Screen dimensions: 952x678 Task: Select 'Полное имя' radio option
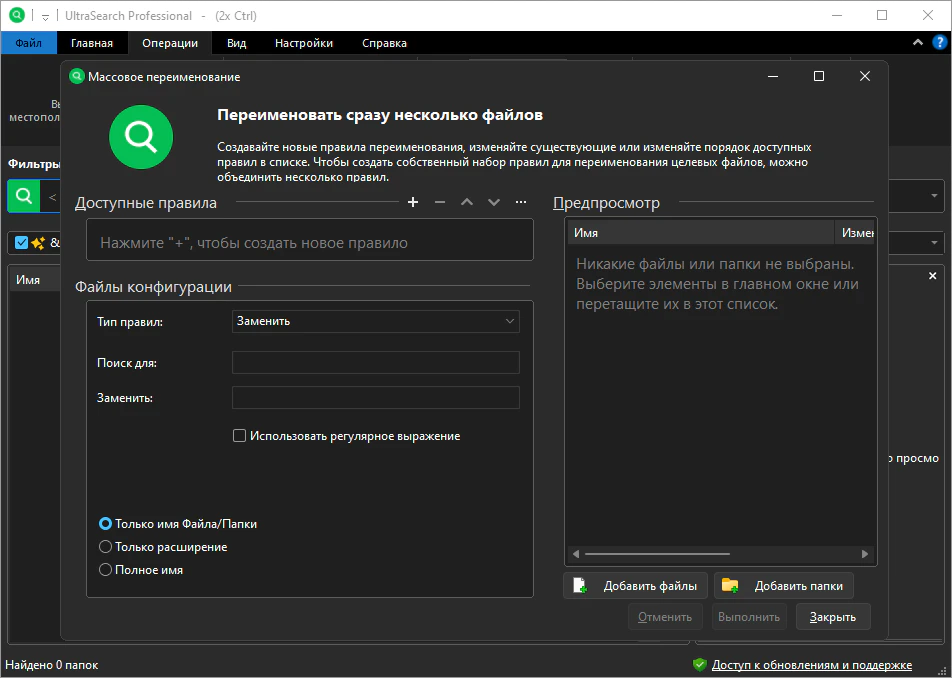click(106, 570)
